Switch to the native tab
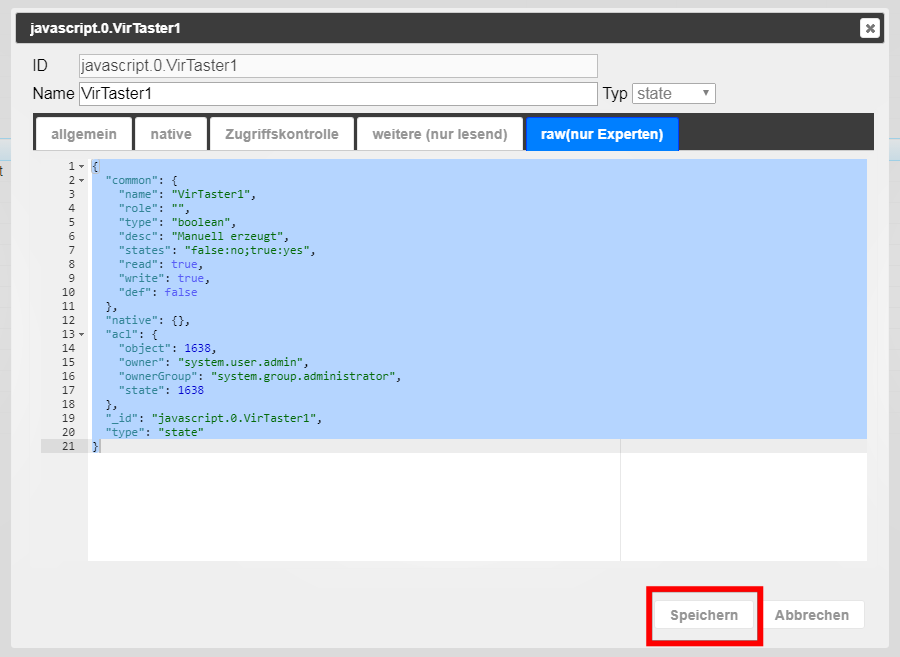 (171, 134)
